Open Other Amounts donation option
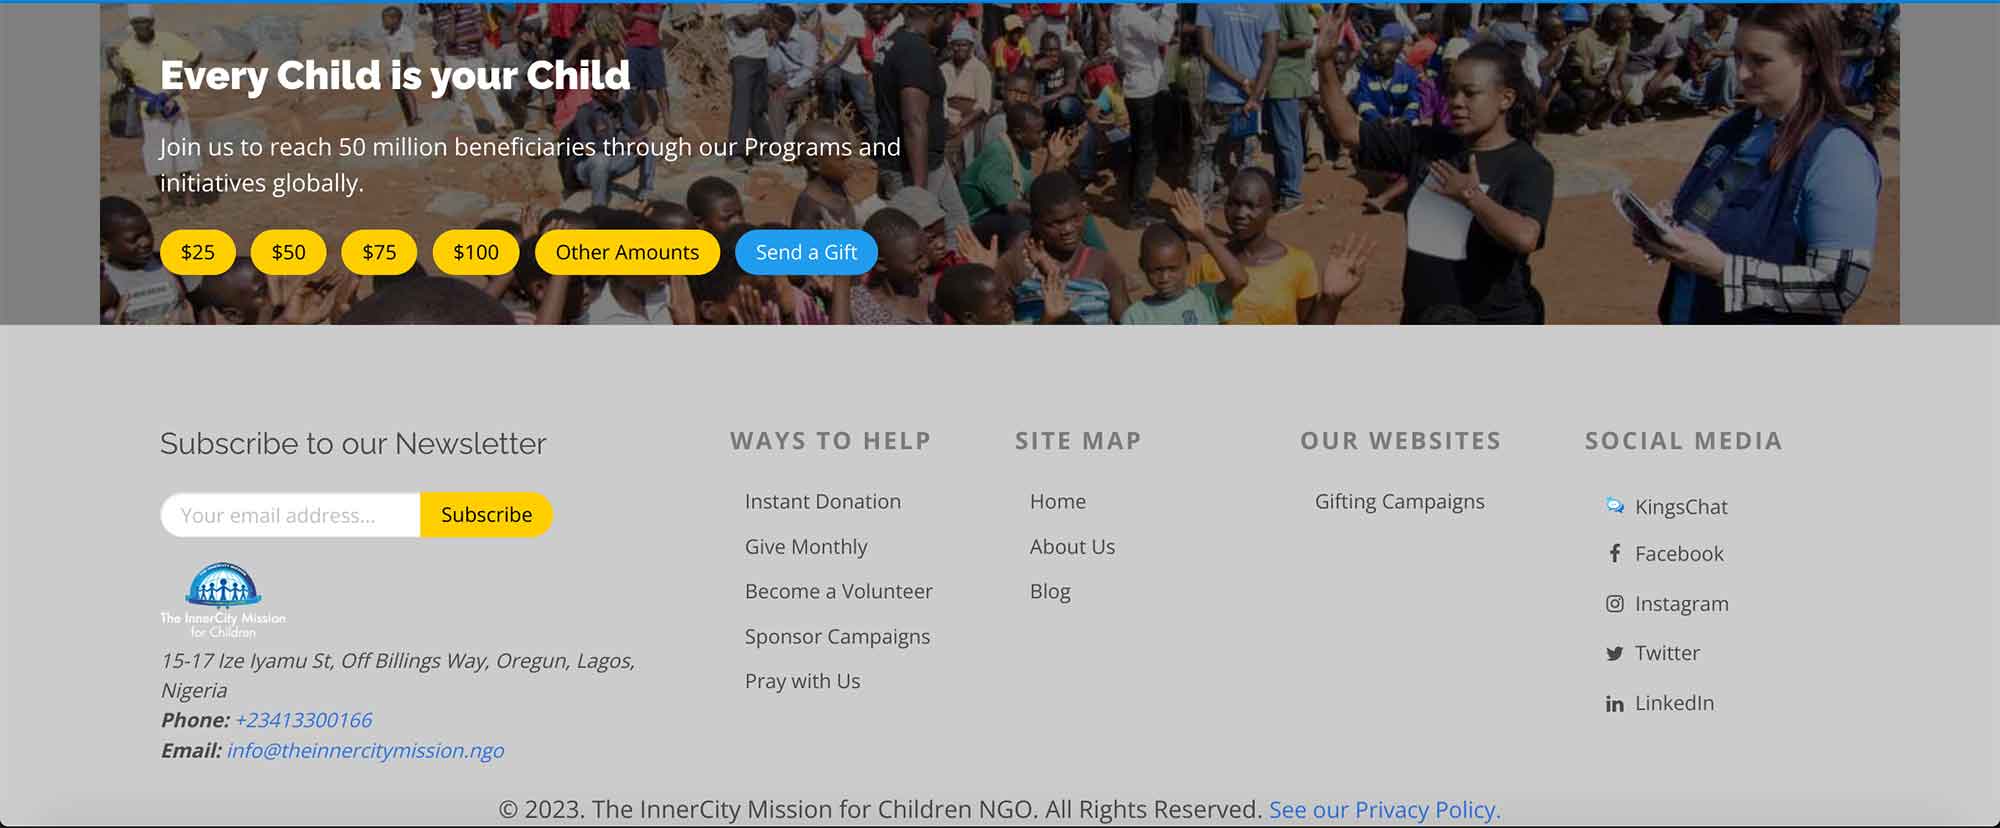 pos(627,252)
